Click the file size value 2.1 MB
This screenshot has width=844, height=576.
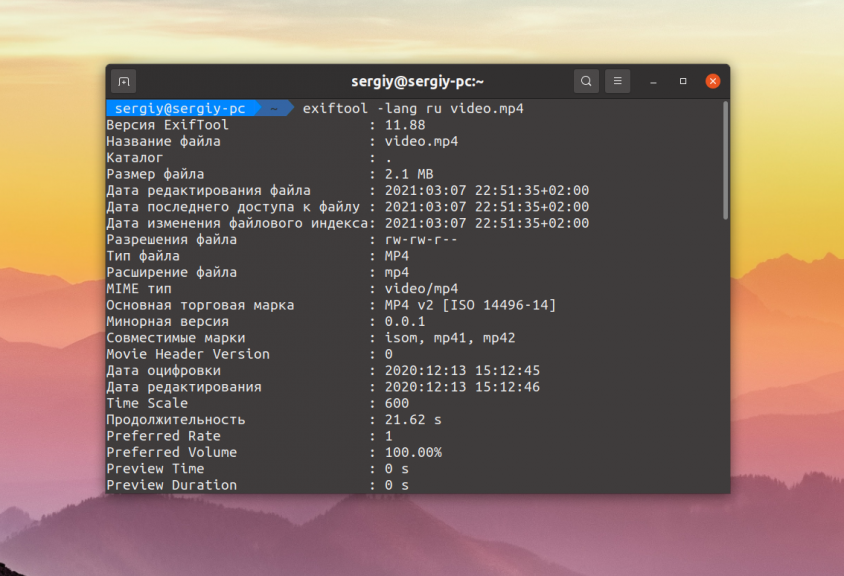pyautogui.click(x=409, y=174)
